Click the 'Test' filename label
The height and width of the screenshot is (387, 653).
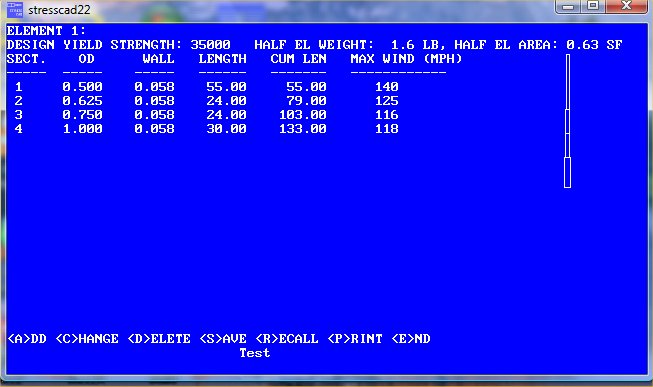point(255,353)
